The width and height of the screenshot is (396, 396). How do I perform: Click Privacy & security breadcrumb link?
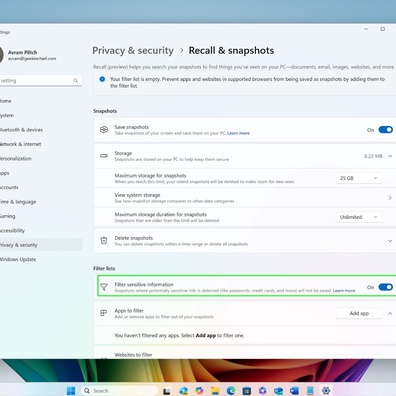click(133, 51)
